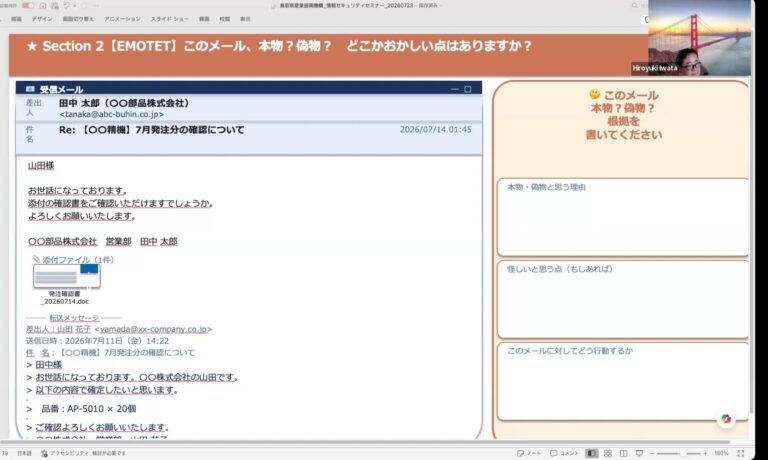Open the デザイン ribbon tab
The image size is (768, 460).
pyautogui.click(x=42, y=19)
